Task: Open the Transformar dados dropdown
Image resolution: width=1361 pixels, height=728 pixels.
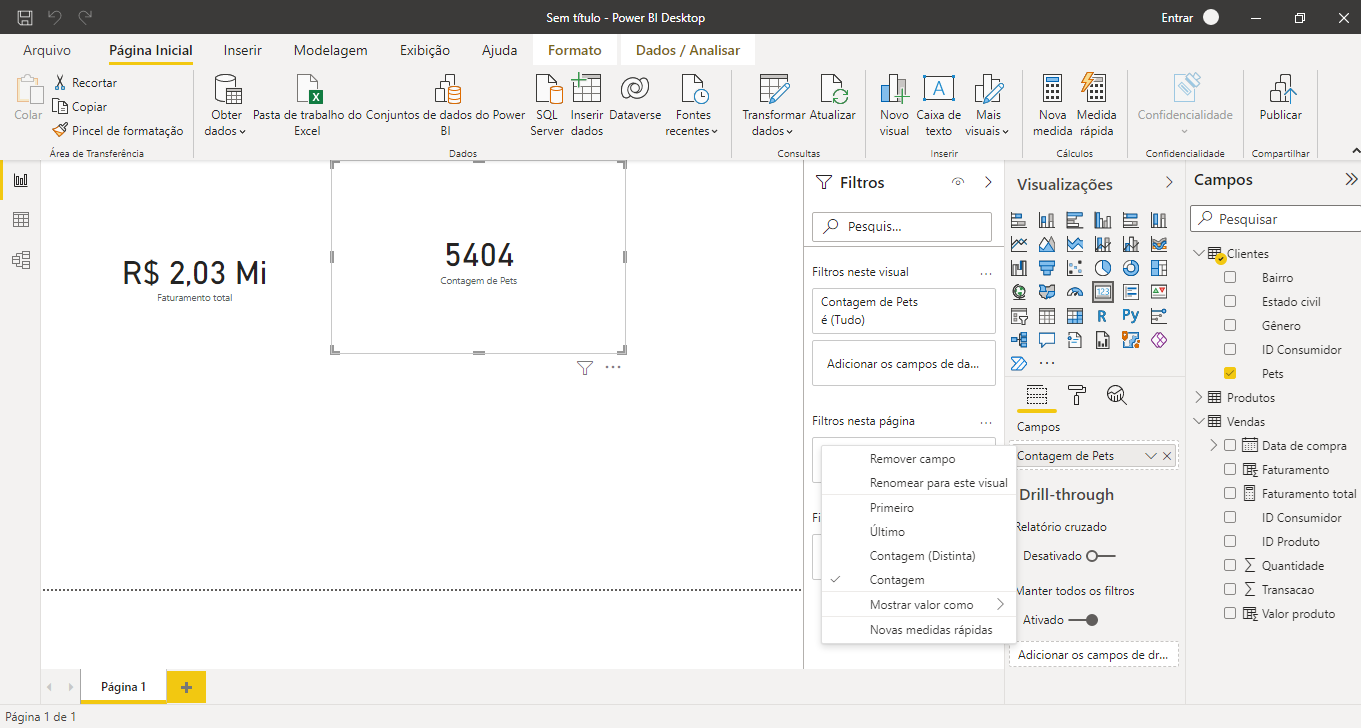Action: click(x=773, y=106)
